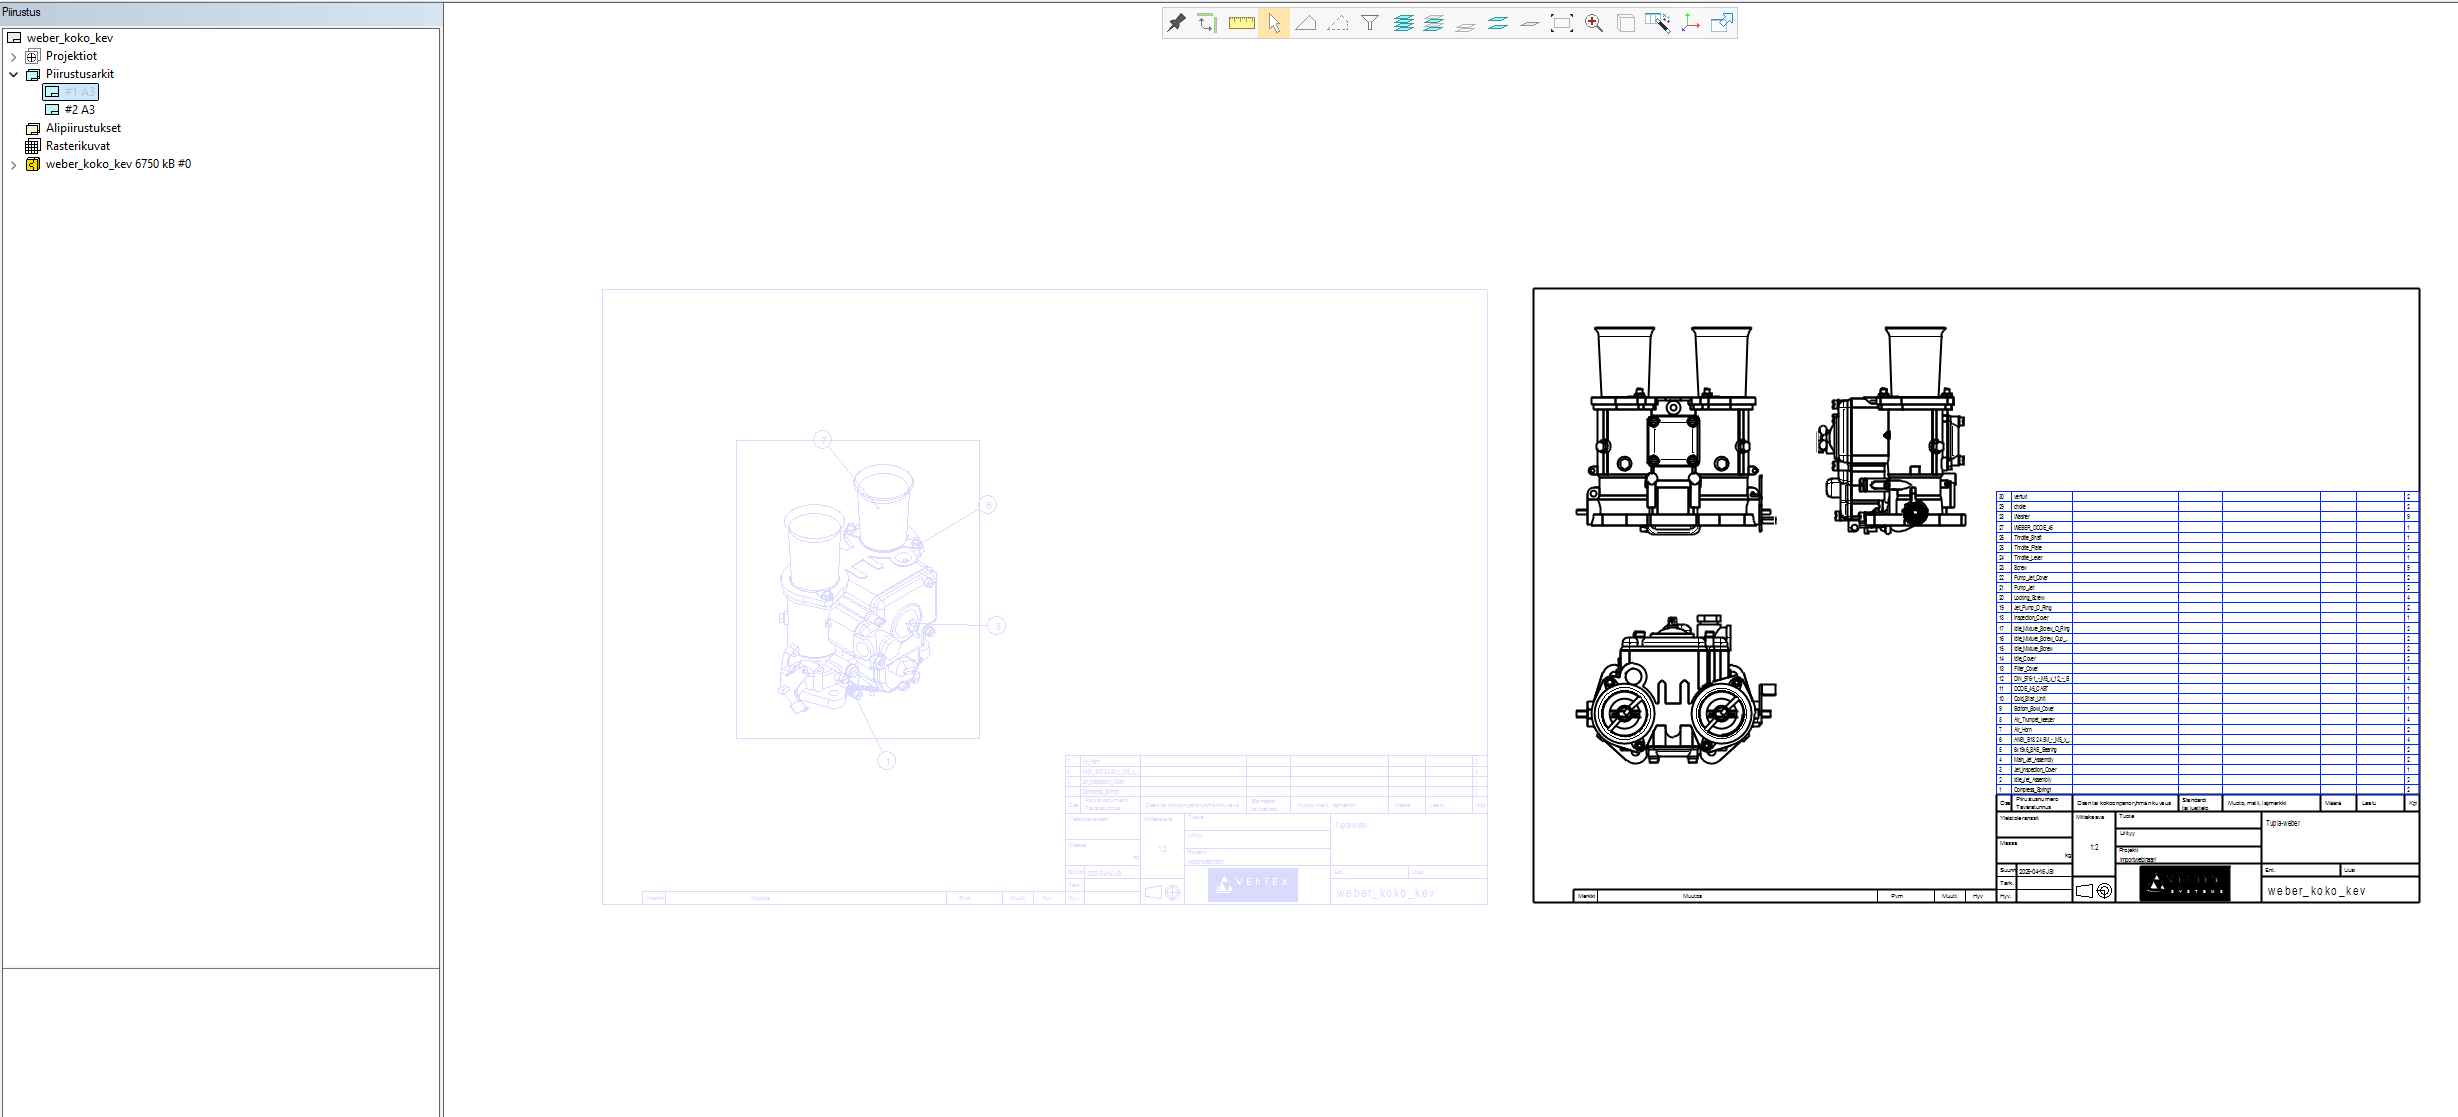Click the zoom-in magnifier icon
The image size is (2458, 1117).
tap(1594, 23)
